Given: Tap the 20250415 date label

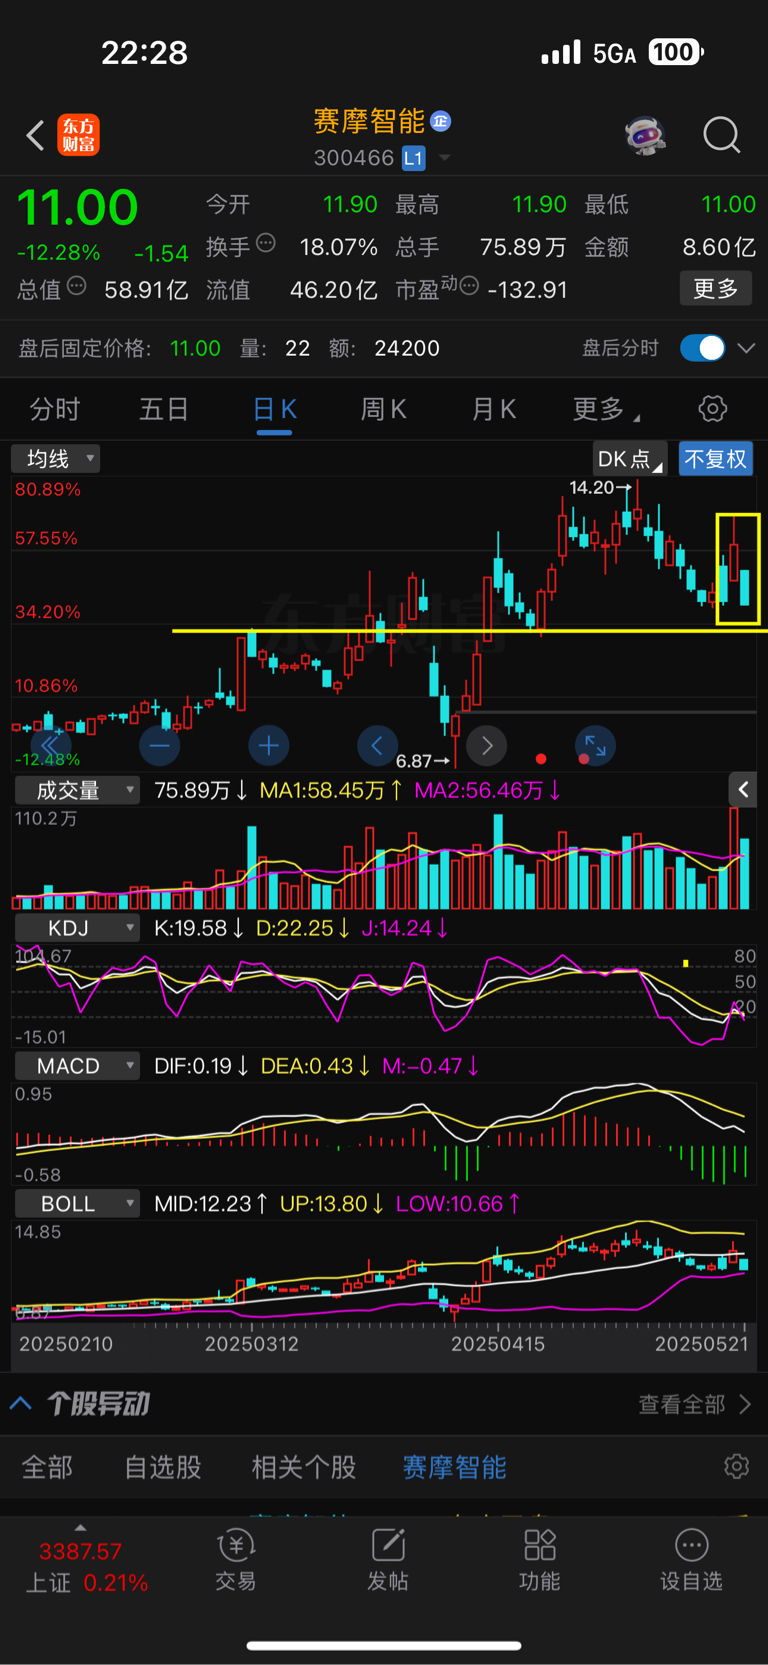Looking at the screenshot, I should click(x=498, y=1344).
